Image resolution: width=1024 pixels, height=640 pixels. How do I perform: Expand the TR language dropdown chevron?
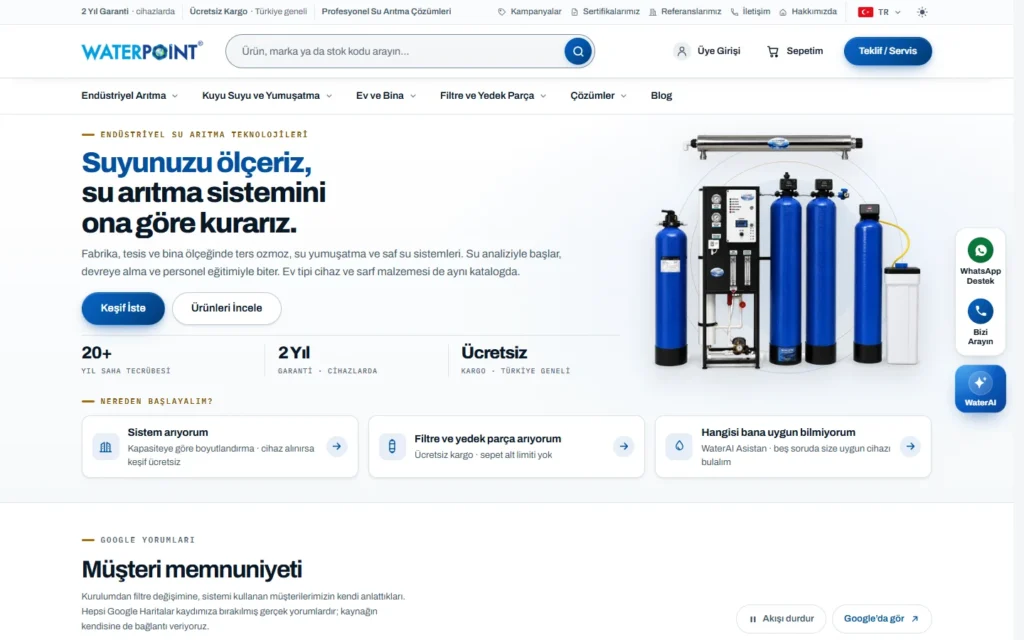(898, 12)
